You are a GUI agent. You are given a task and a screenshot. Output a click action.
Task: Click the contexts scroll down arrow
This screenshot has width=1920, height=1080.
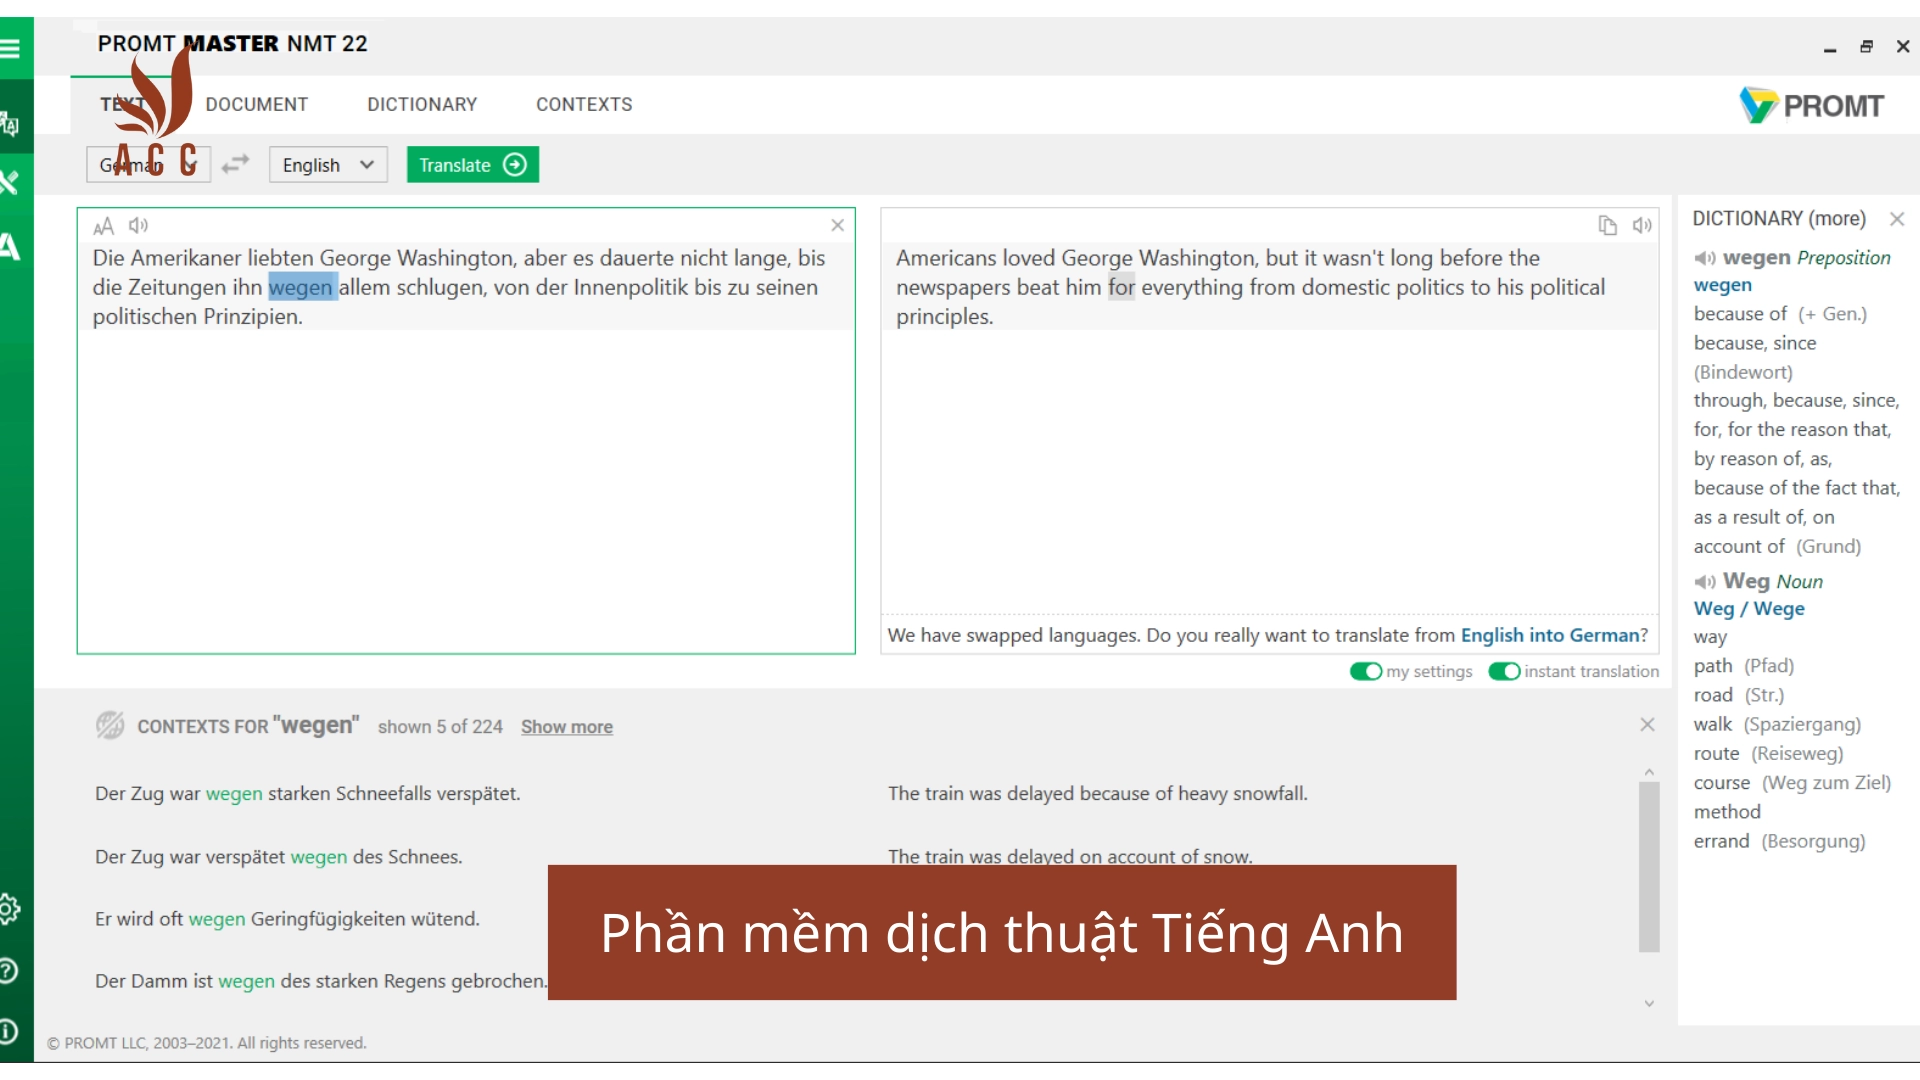point(1649,1003)
